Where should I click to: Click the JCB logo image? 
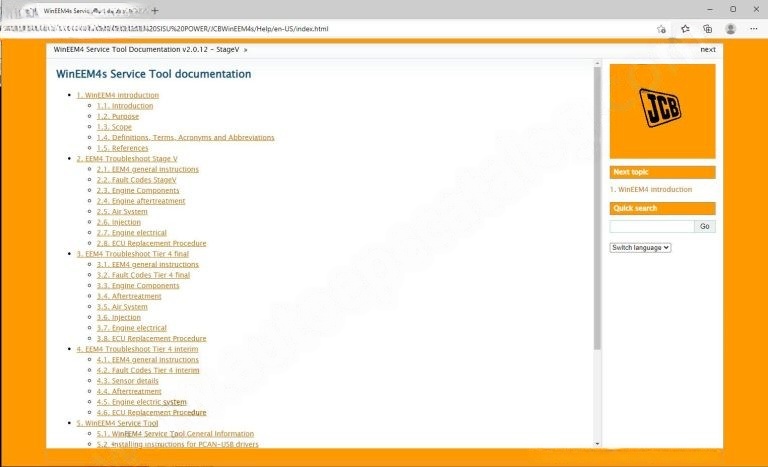pyautogui.click(x=662, y=111)
